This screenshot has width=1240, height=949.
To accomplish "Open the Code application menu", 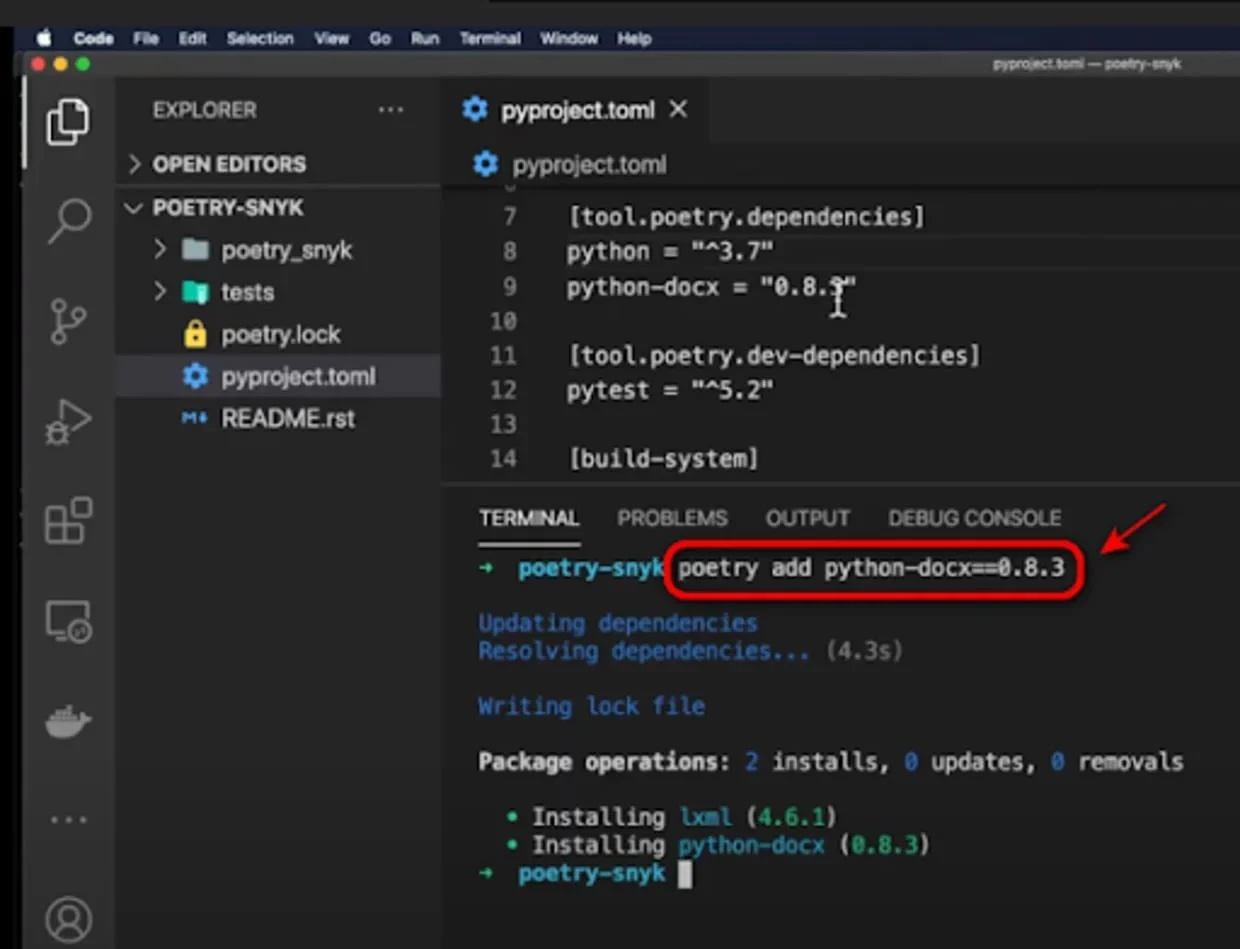I will (93, 38).
